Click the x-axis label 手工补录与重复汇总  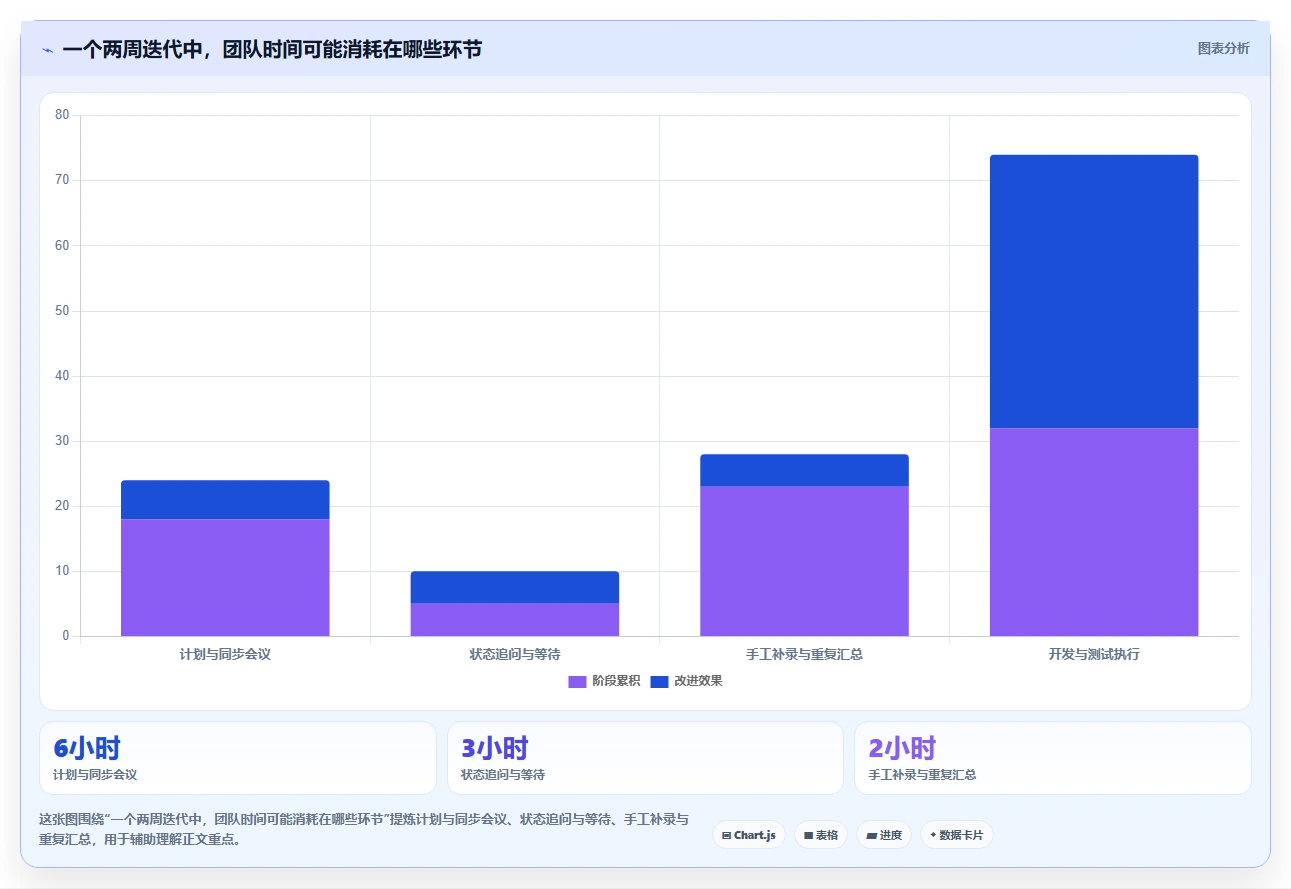tap(804, 654)
